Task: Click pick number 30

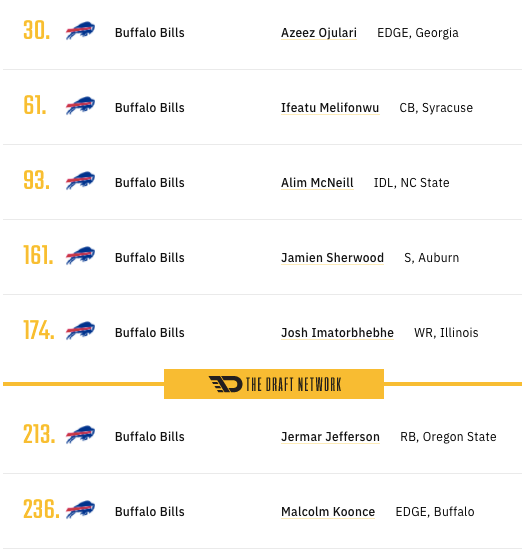Action: [37, 30]
